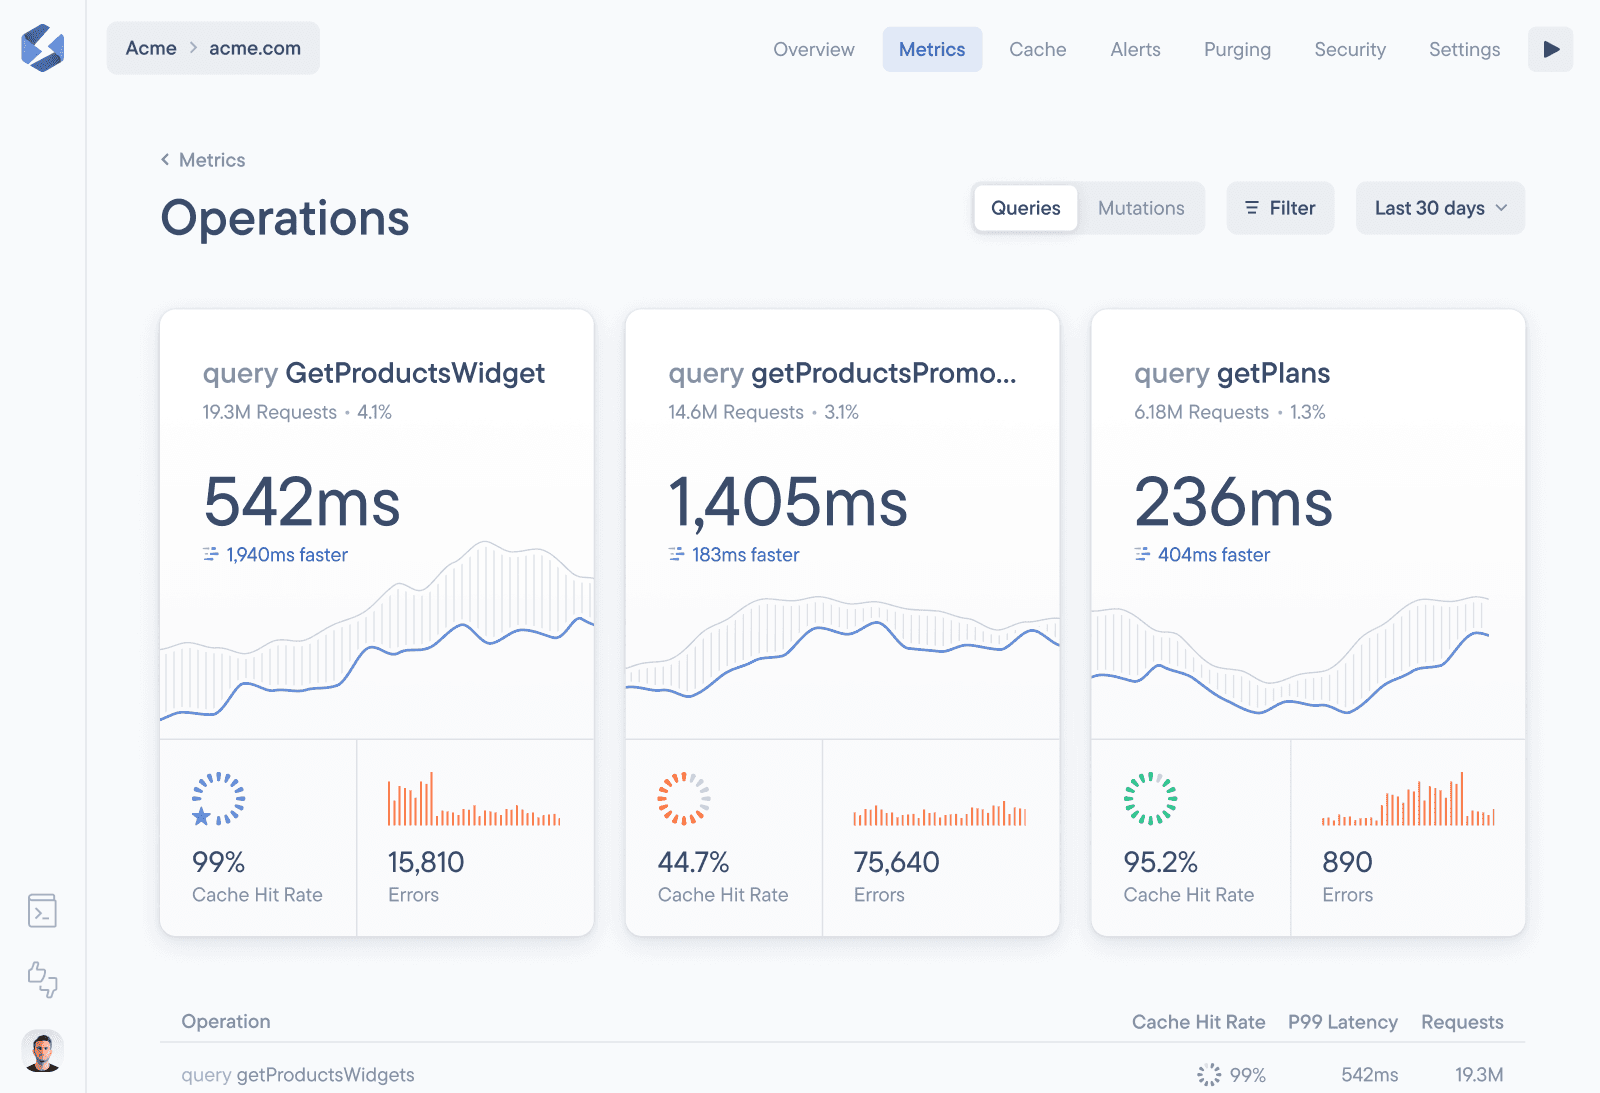1600x1093 pixels.
Task: Click the Stellate logo in sidebar
Action: [x=42, y=48]
